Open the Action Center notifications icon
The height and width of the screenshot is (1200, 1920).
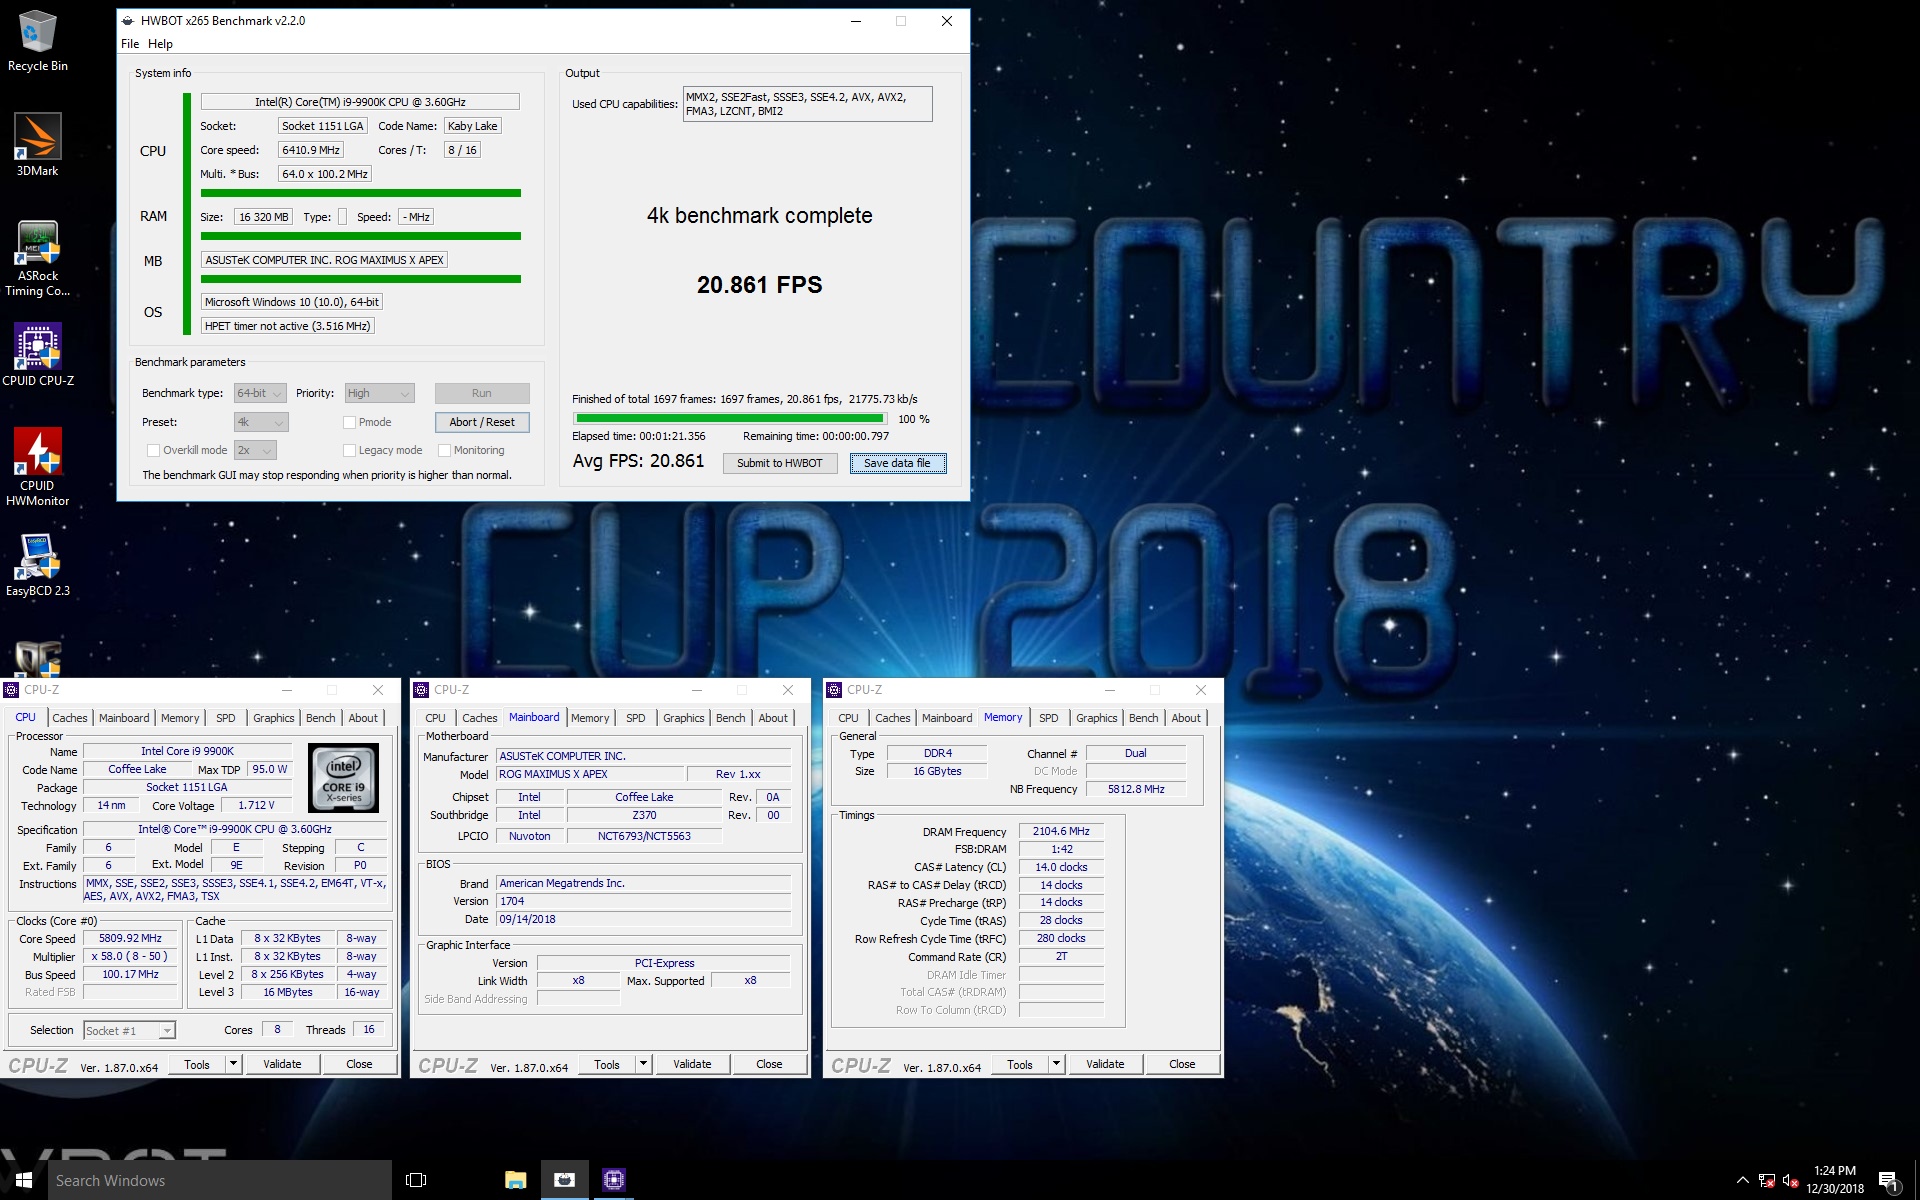1888,1180
